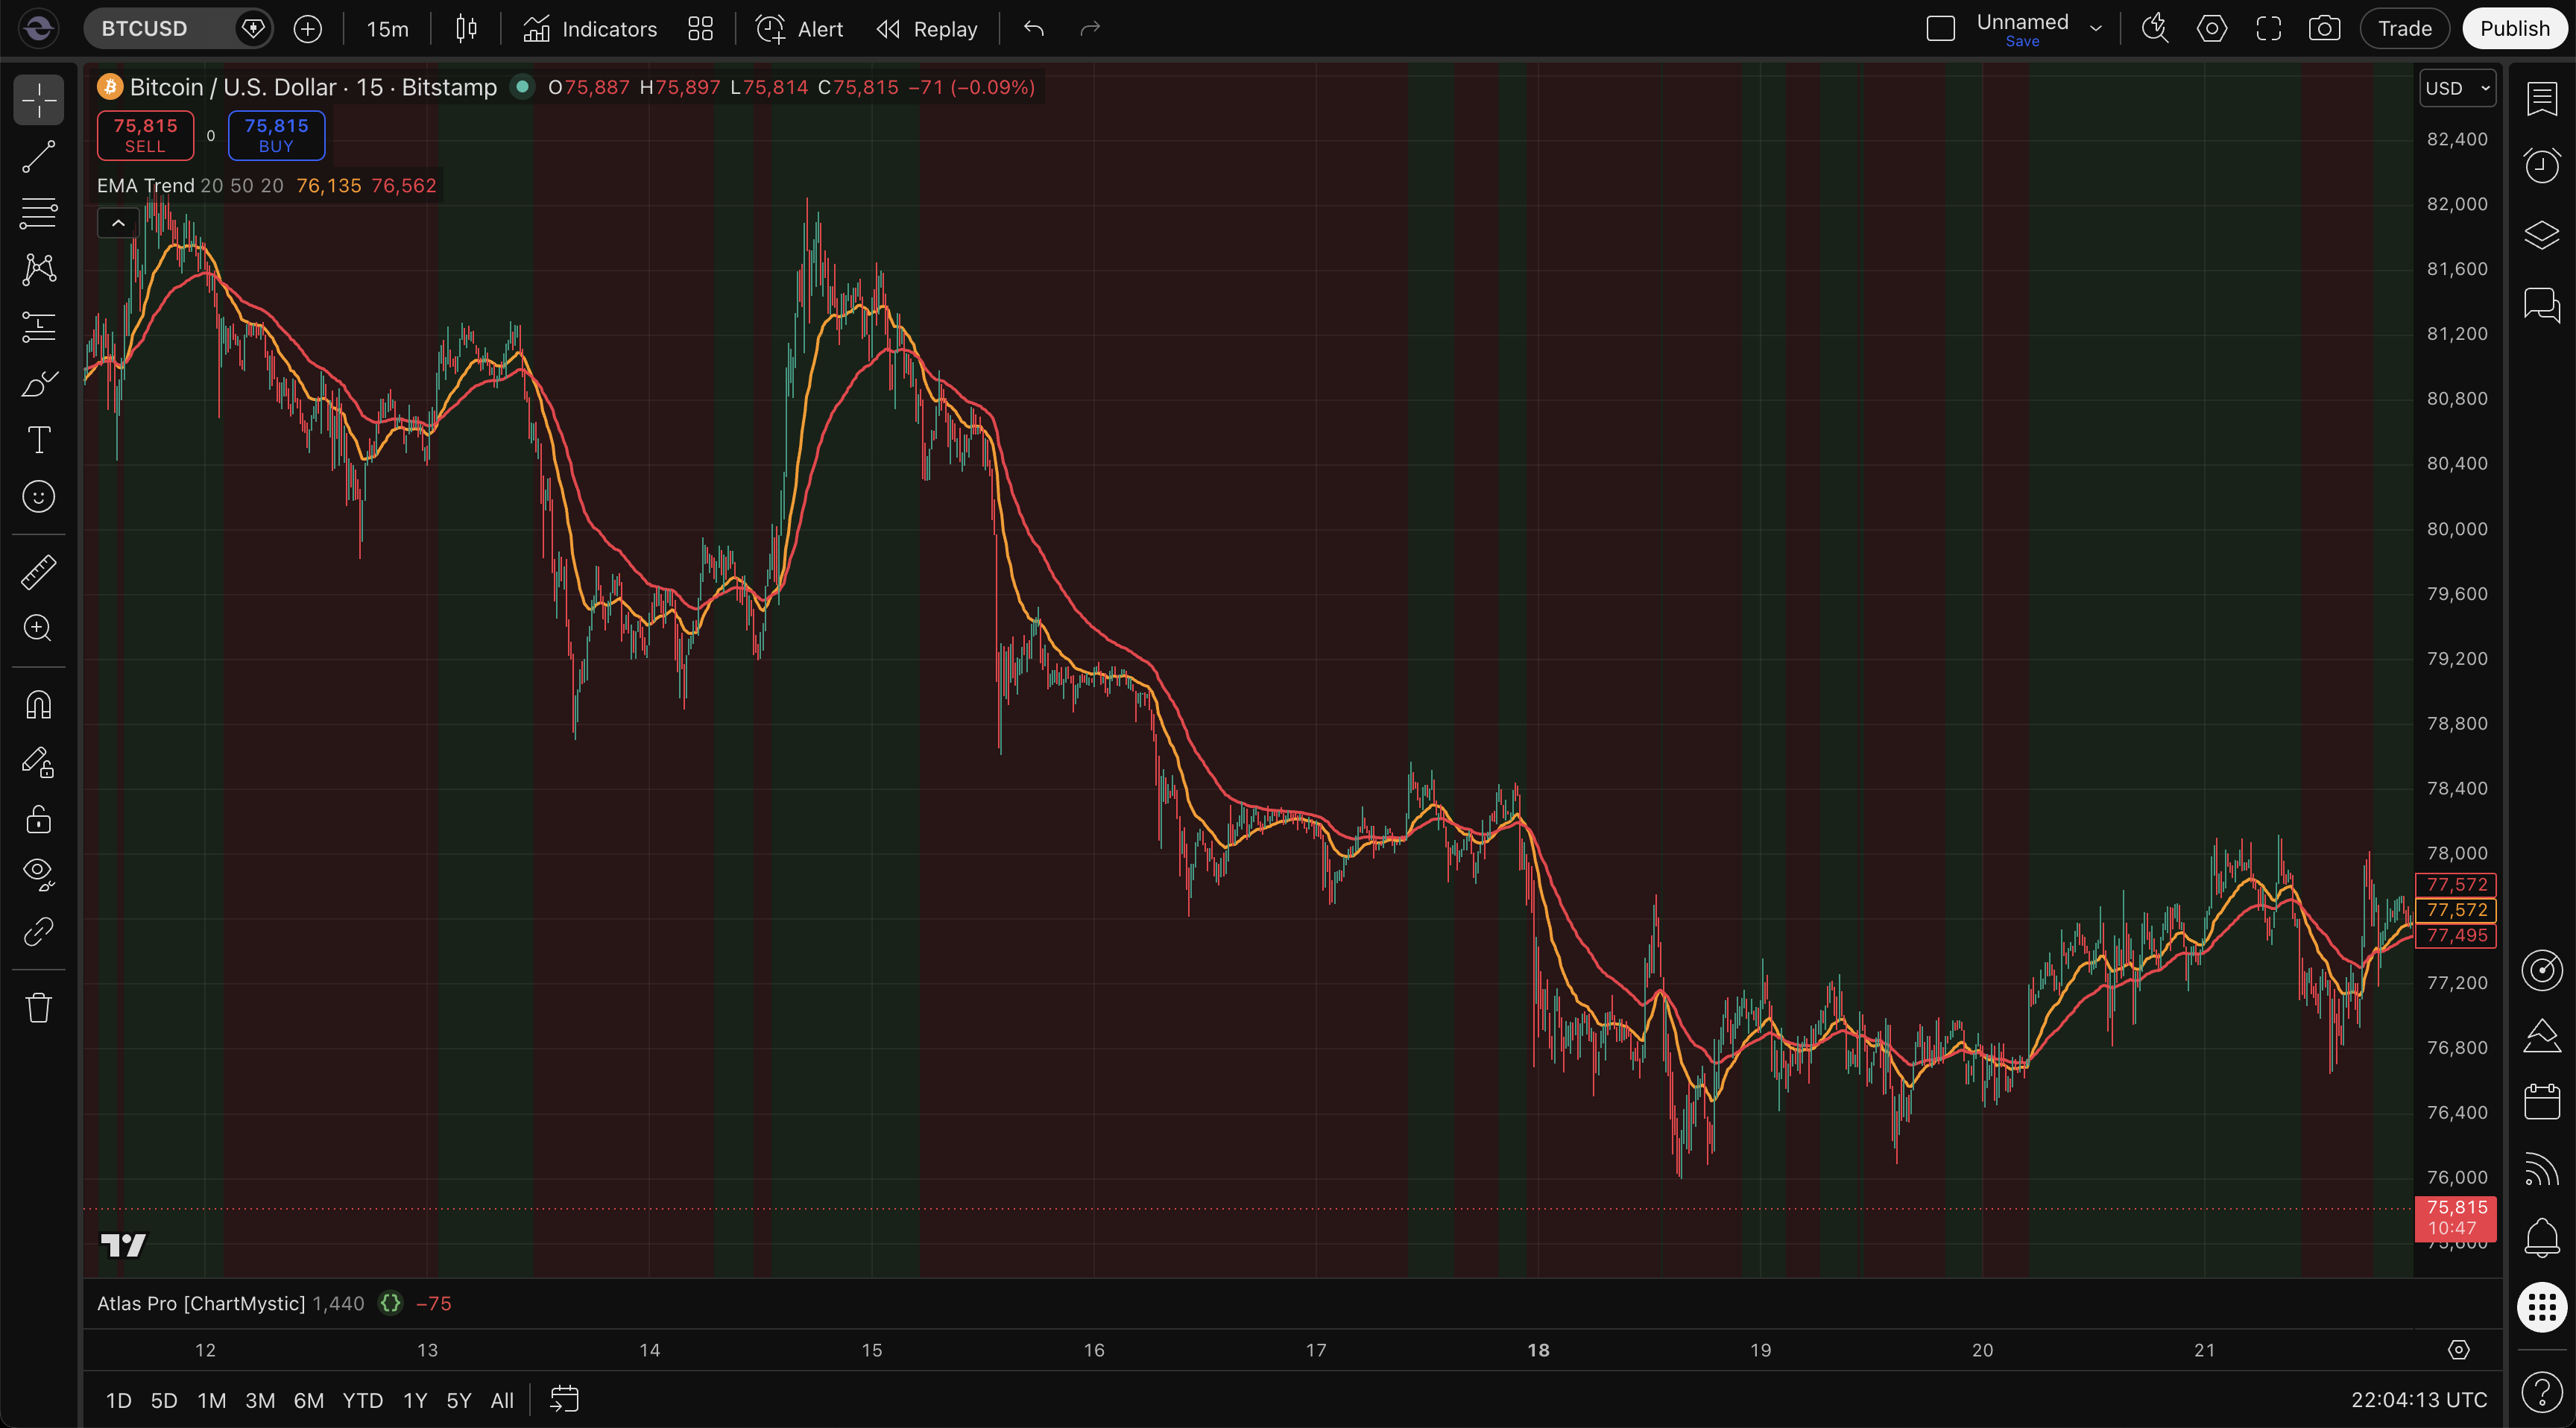Select the text annotation tool
The height and width of the screenshot is (1428, 2576).
click(38, 440)
